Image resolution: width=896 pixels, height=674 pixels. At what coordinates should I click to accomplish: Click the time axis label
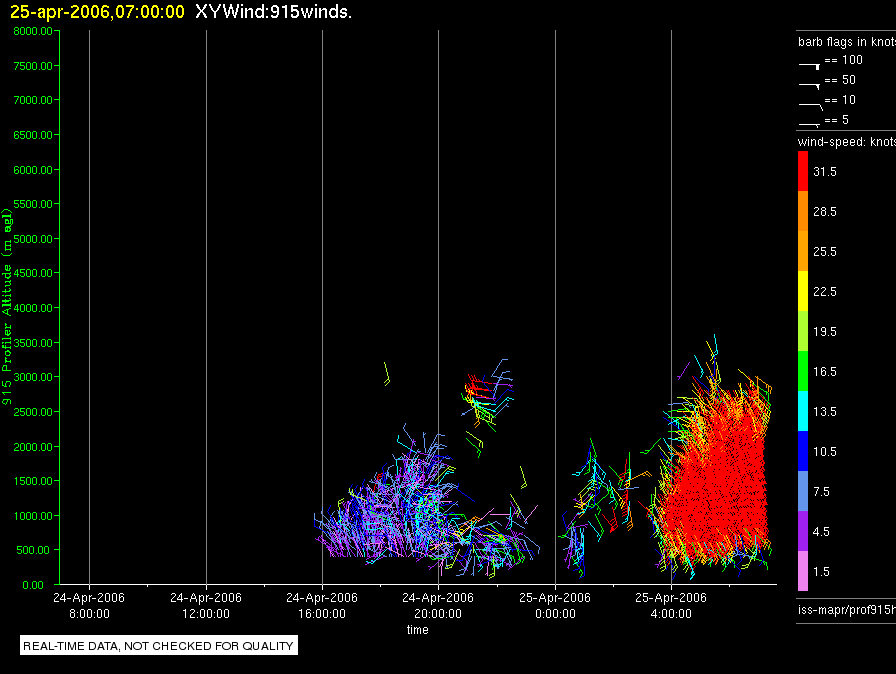(x=418, y=630)
